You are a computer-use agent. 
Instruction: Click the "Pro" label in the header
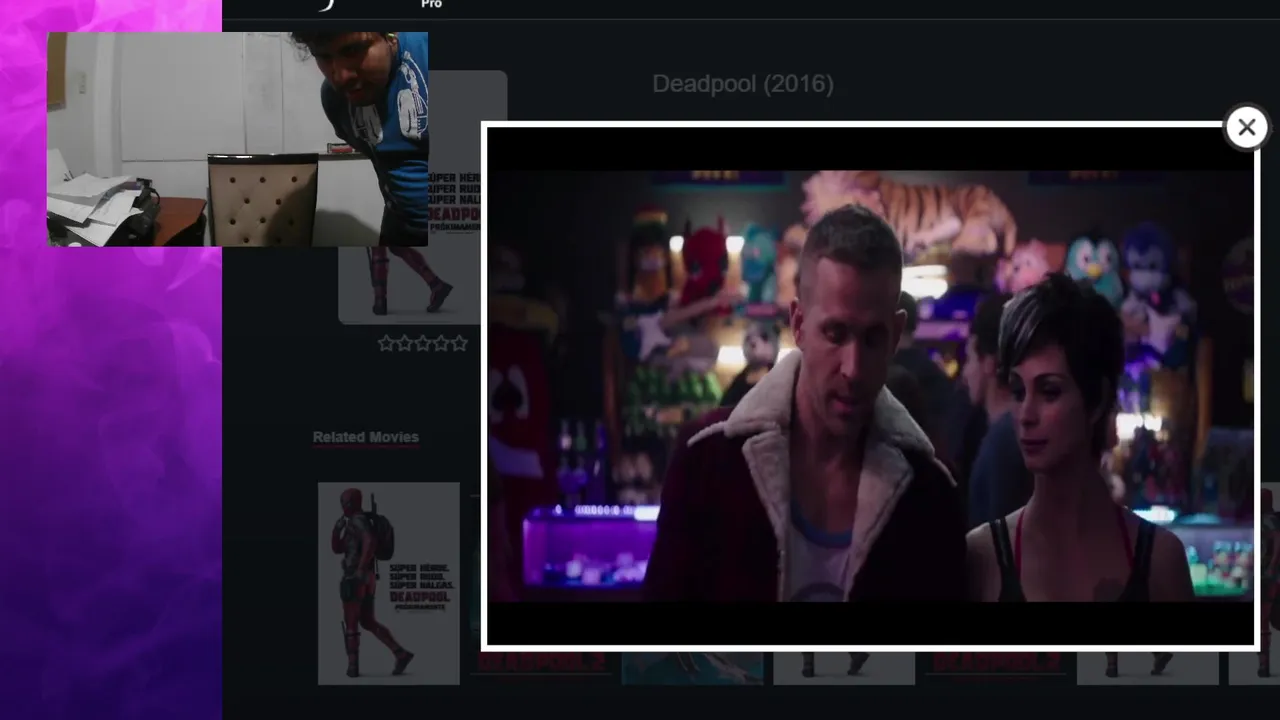point(431,4)
